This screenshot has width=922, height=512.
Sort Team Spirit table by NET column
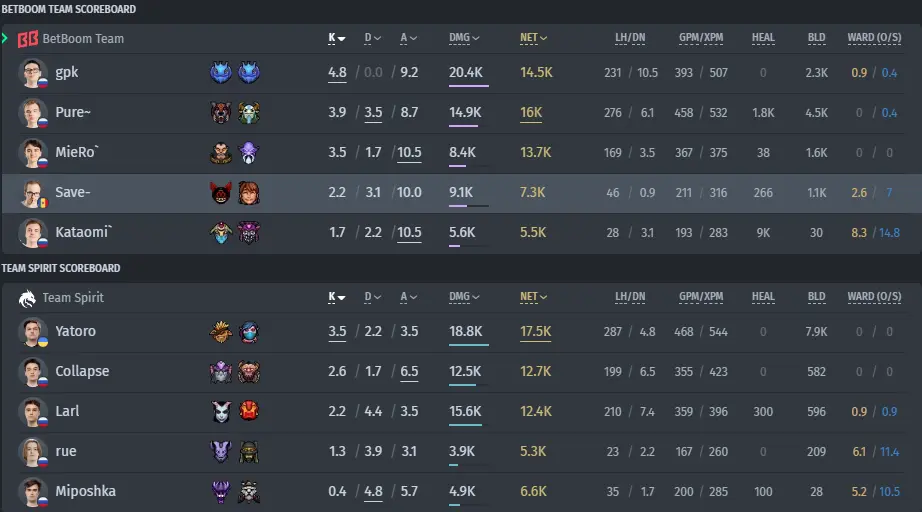point(533,297)
